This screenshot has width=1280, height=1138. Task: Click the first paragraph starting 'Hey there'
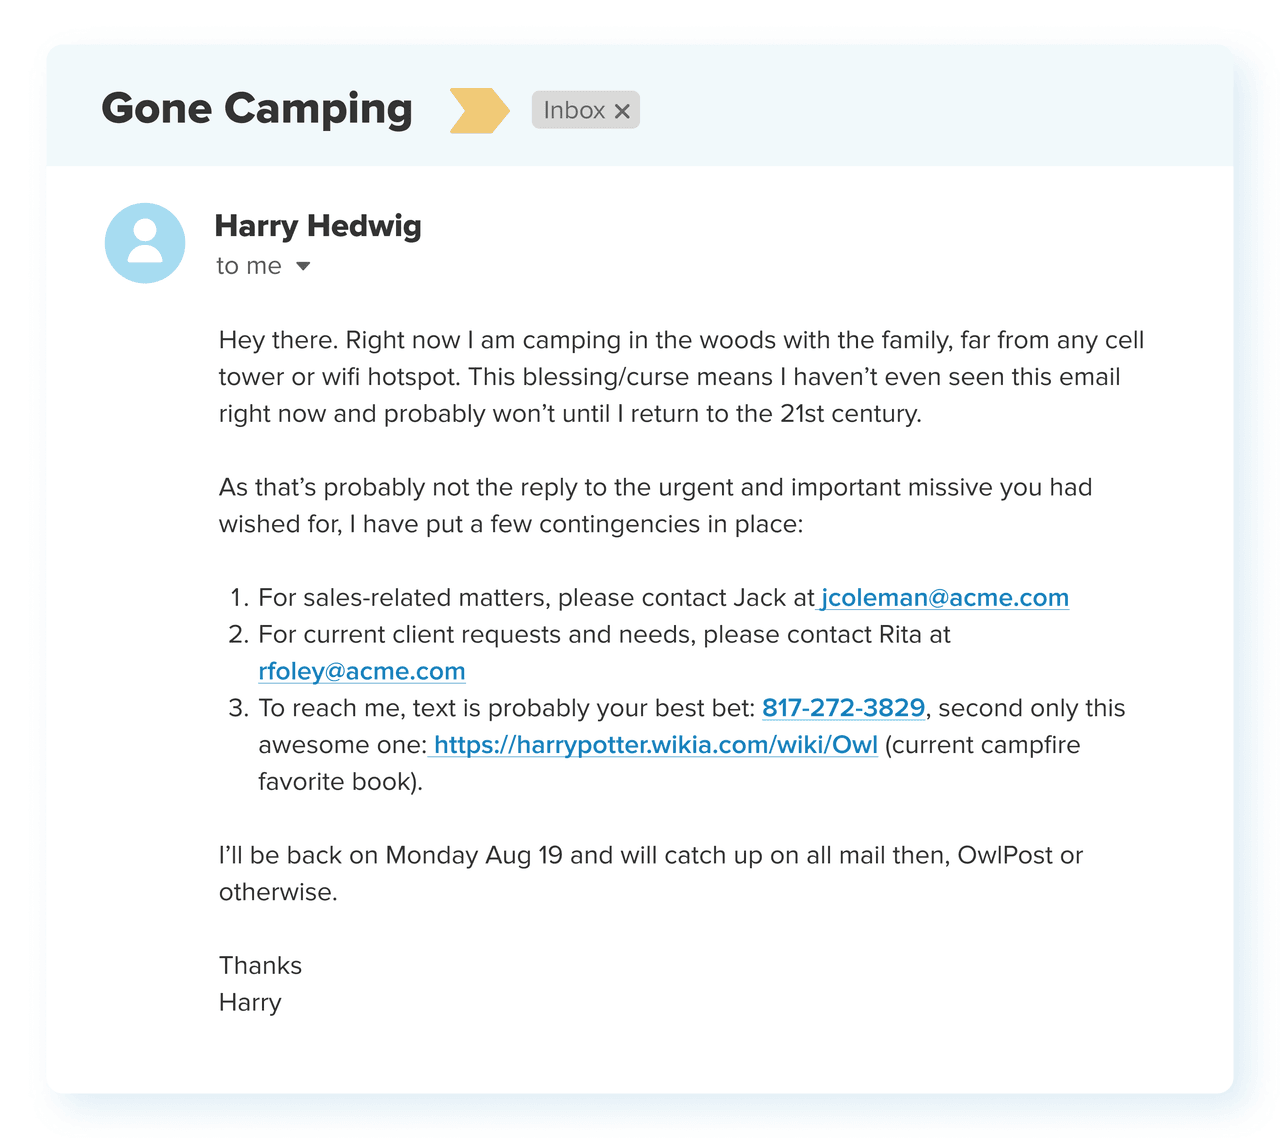[680, 377]
